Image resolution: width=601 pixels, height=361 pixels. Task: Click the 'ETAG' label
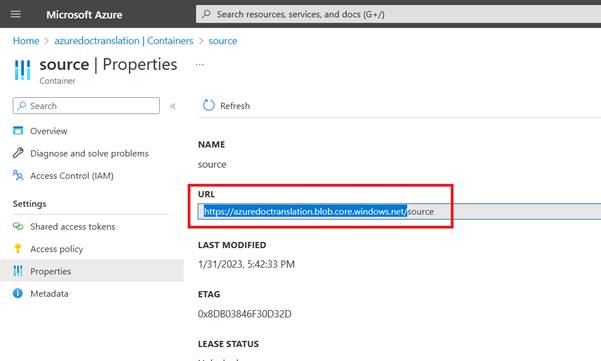click(209, 294)
